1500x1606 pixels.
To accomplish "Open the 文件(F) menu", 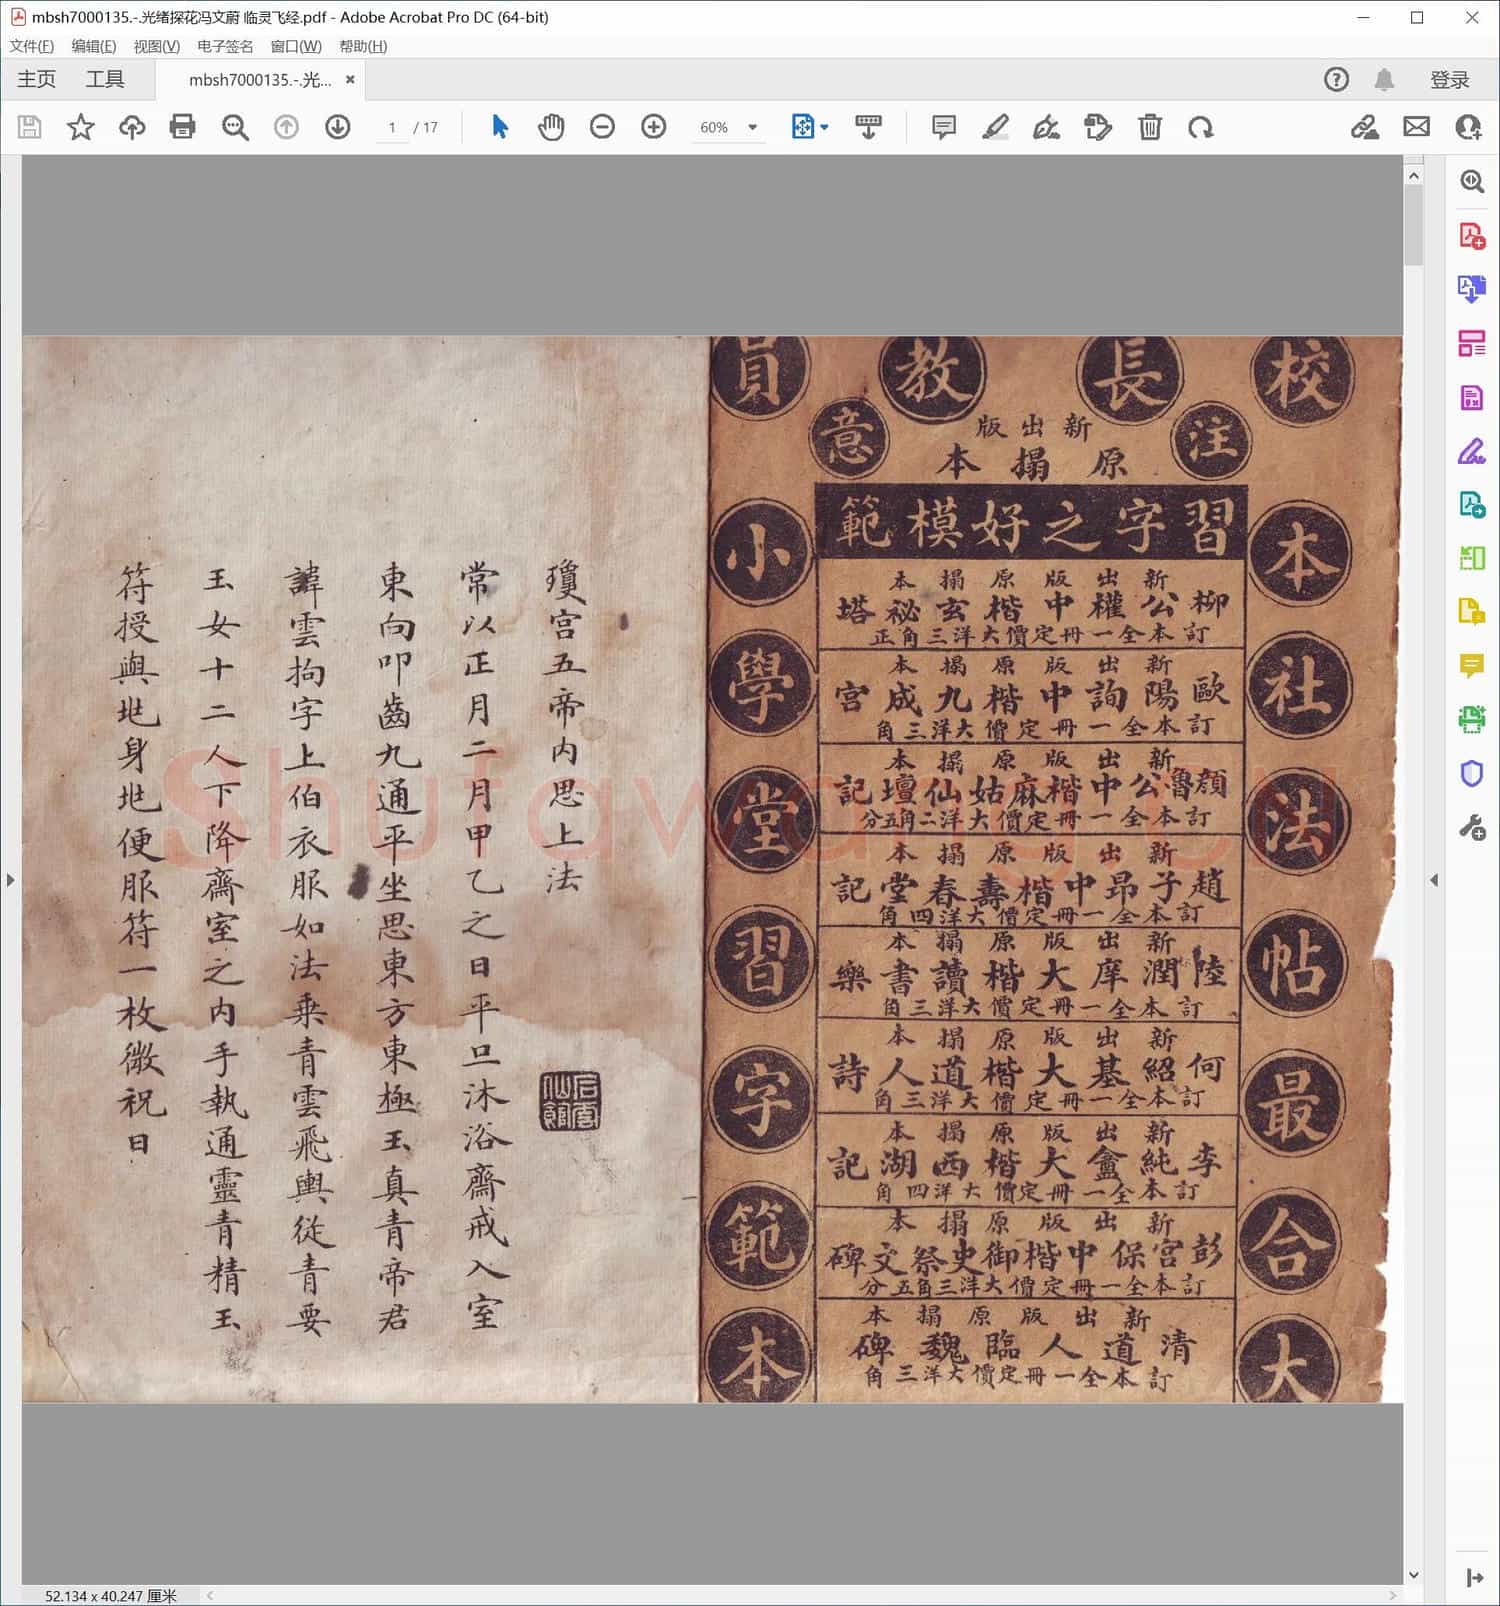I will (x=31, y=46).
